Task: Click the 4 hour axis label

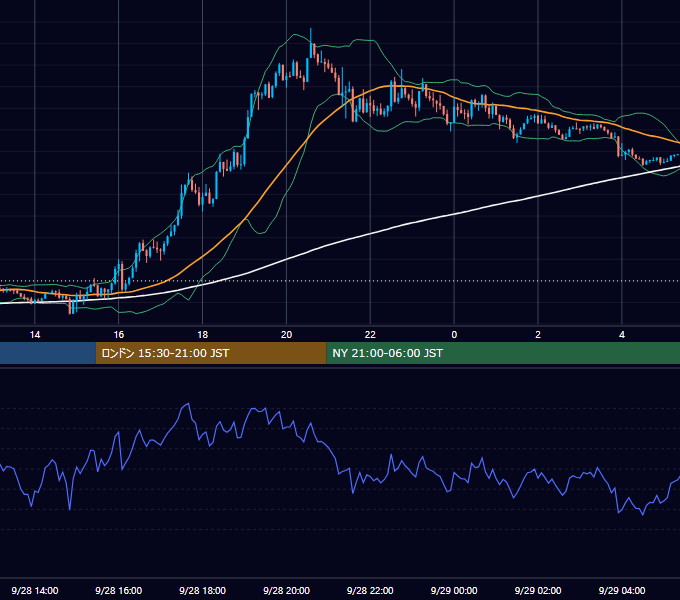Action: [x=622, y=335]
